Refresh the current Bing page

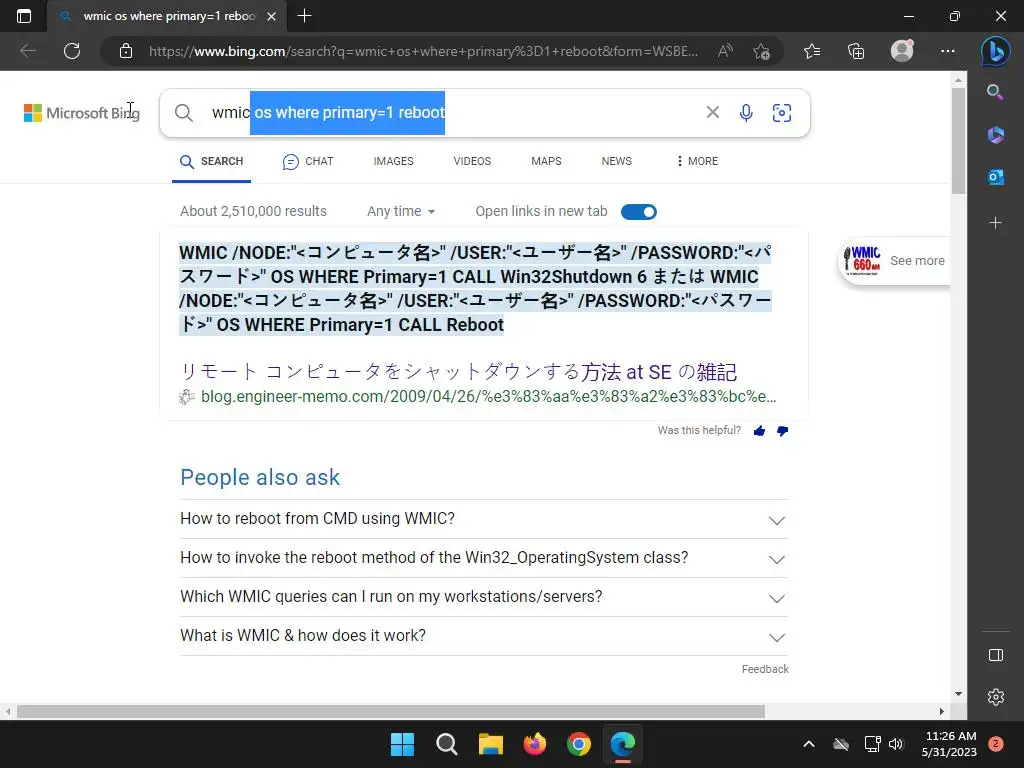pos(72,51)
